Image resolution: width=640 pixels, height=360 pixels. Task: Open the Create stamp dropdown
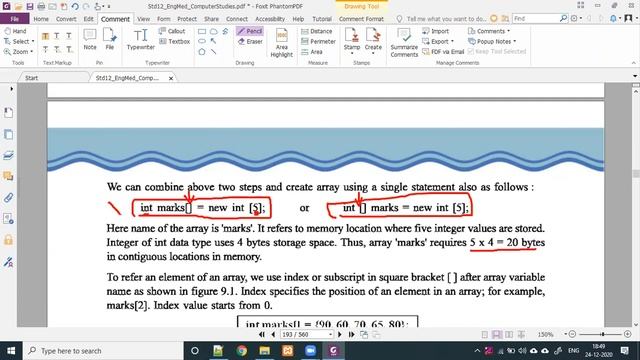click(373, 53)
